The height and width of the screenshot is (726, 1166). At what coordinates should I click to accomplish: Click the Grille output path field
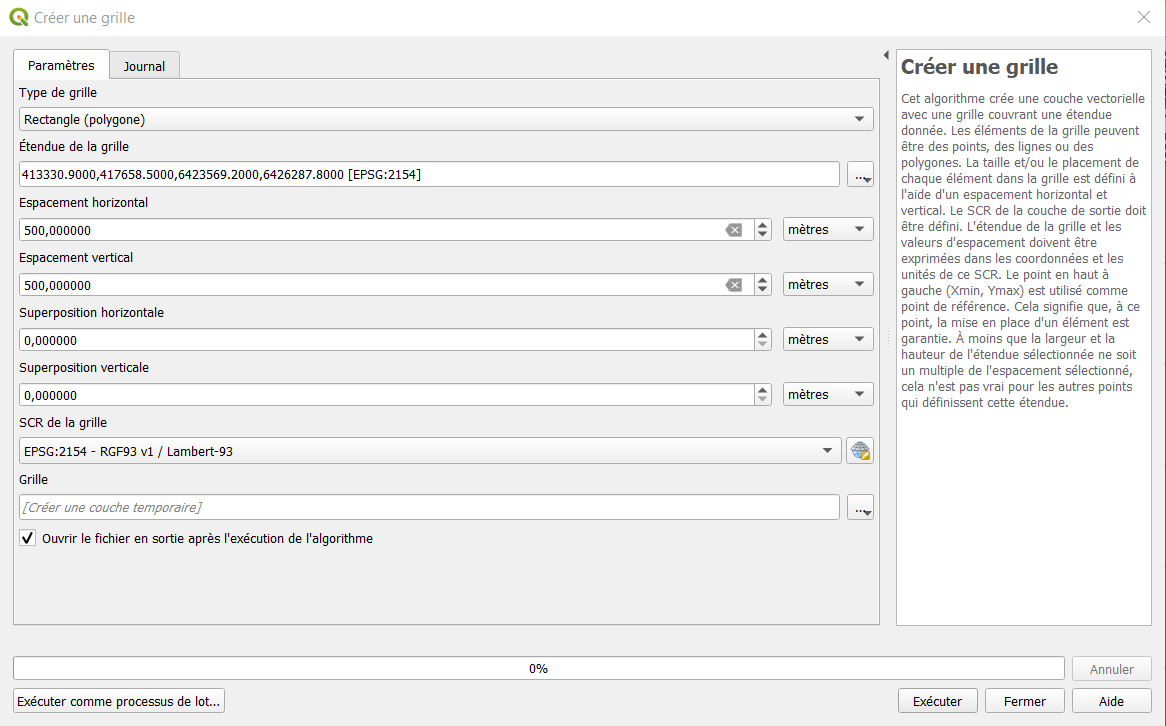429,507
